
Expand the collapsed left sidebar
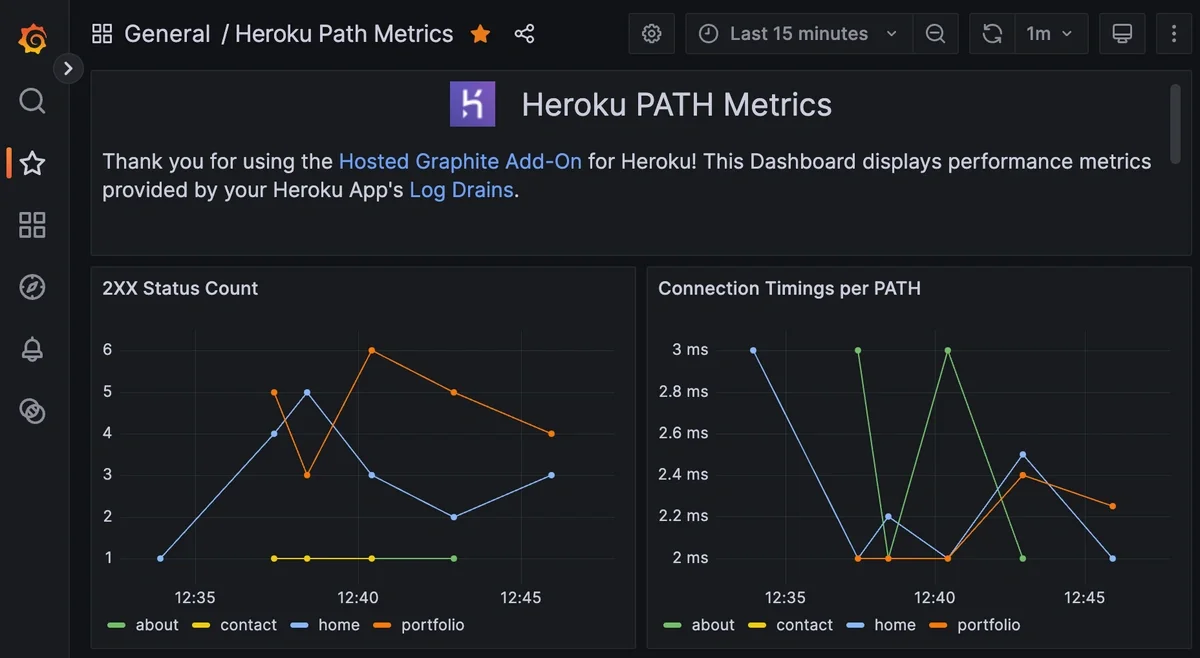(68, 68)
